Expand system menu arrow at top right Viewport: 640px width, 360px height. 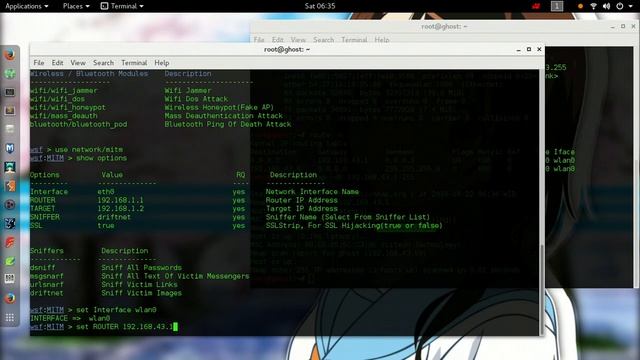(x=630, y=6)
